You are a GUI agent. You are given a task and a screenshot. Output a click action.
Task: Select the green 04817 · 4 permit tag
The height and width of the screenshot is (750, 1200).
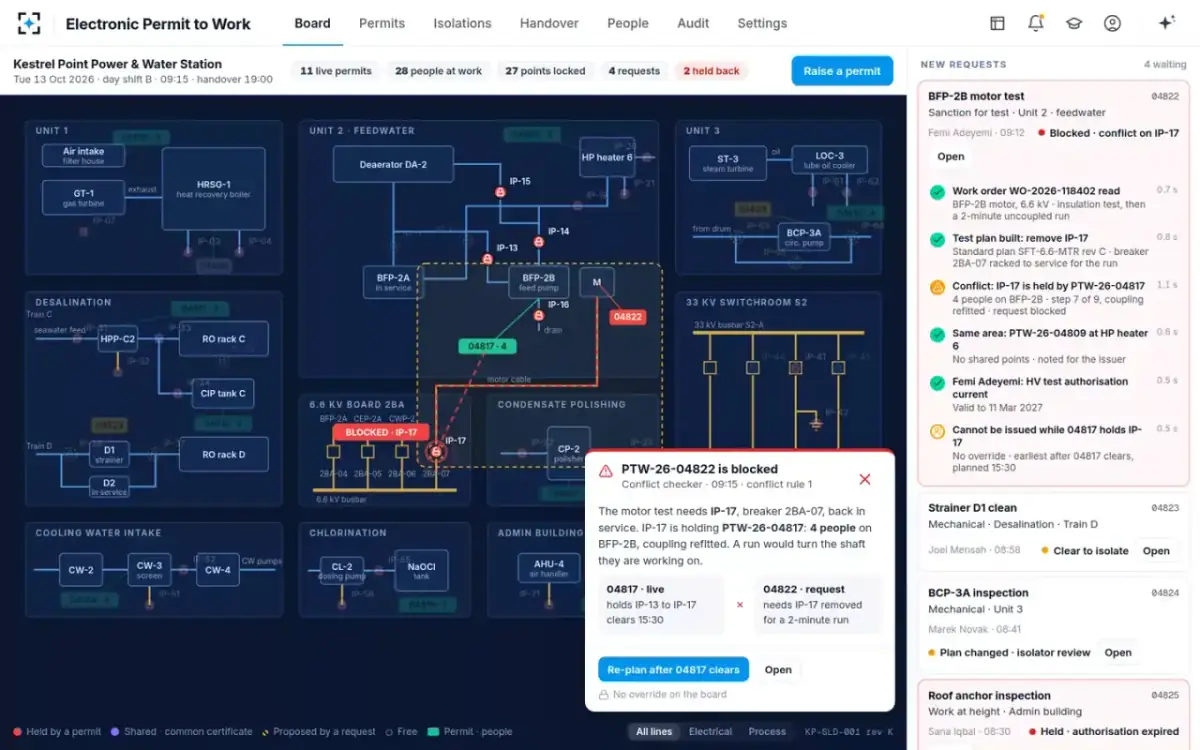pos(487,346)
